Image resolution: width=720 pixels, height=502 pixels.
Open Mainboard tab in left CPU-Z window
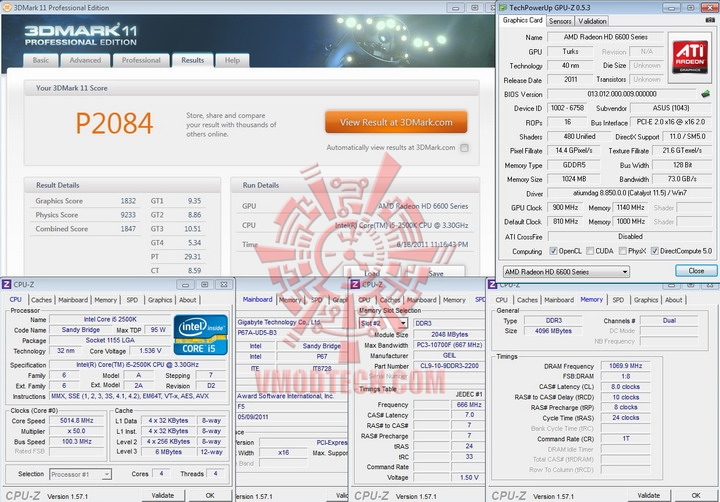pyautogui.click(x=73, y=300)
